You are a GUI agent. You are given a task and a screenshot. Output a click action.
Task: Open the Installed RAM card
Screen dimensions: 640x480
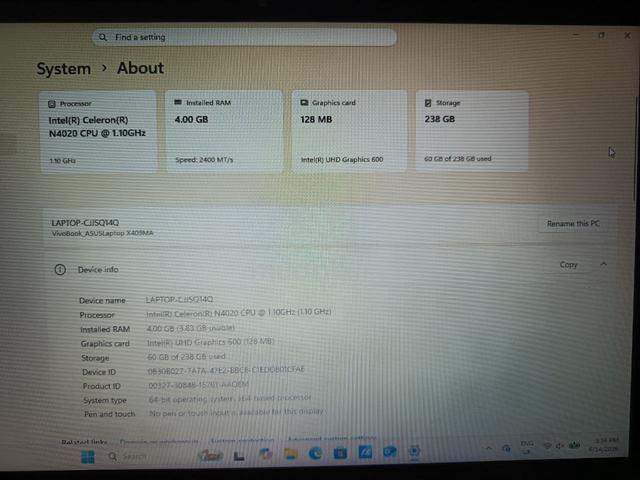[x=224, y=131]
